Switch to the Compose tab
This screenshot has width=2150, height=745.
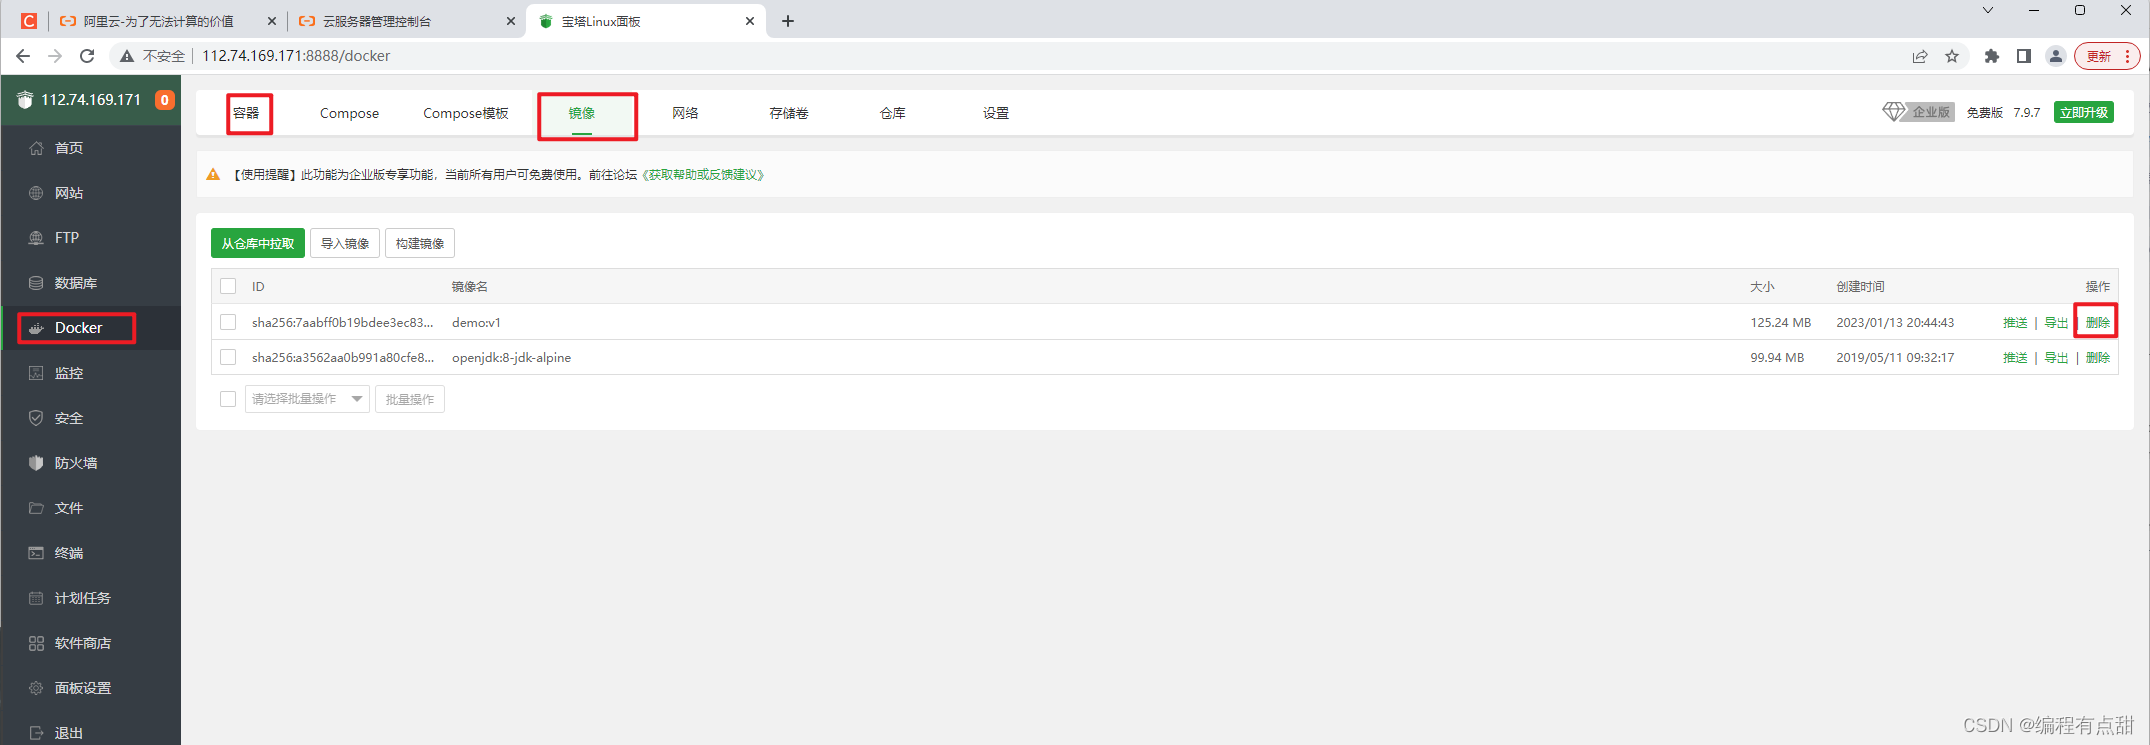tap(349, 113)
